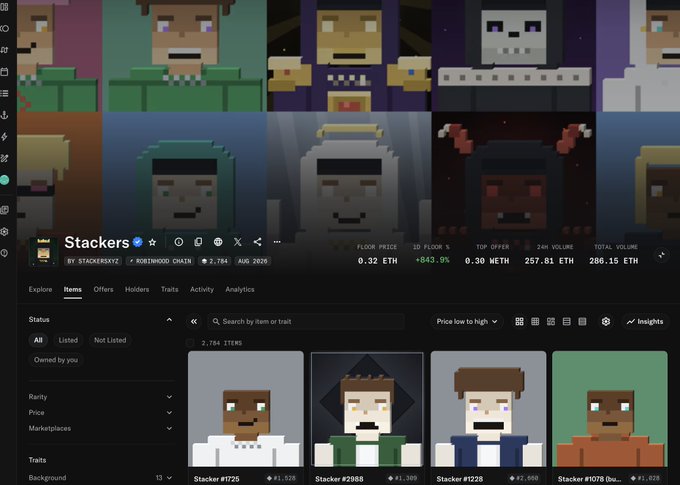This screenshot has width=680, height=485.
Task: Open the Analytics tab
Action: pos(240,289)
